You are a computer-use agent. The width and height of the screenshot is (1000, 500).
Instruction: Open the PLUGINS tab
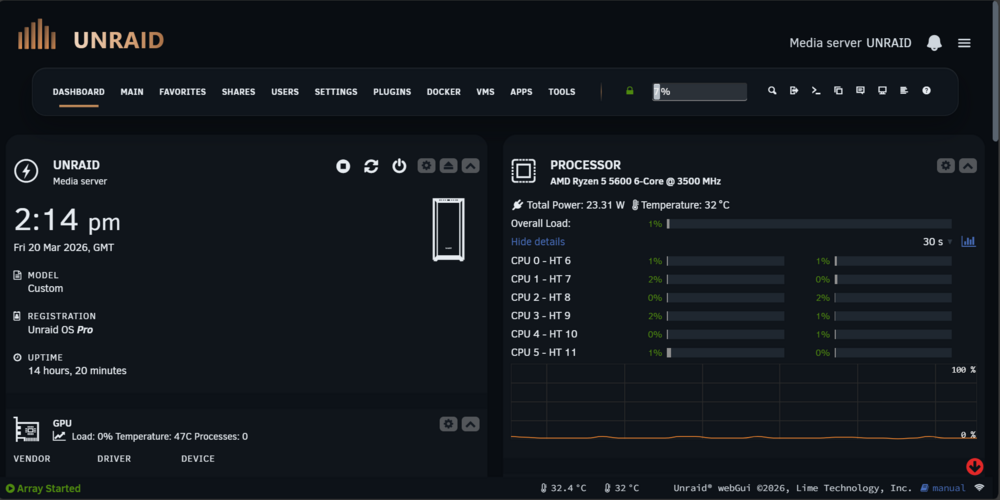(392, 92)
